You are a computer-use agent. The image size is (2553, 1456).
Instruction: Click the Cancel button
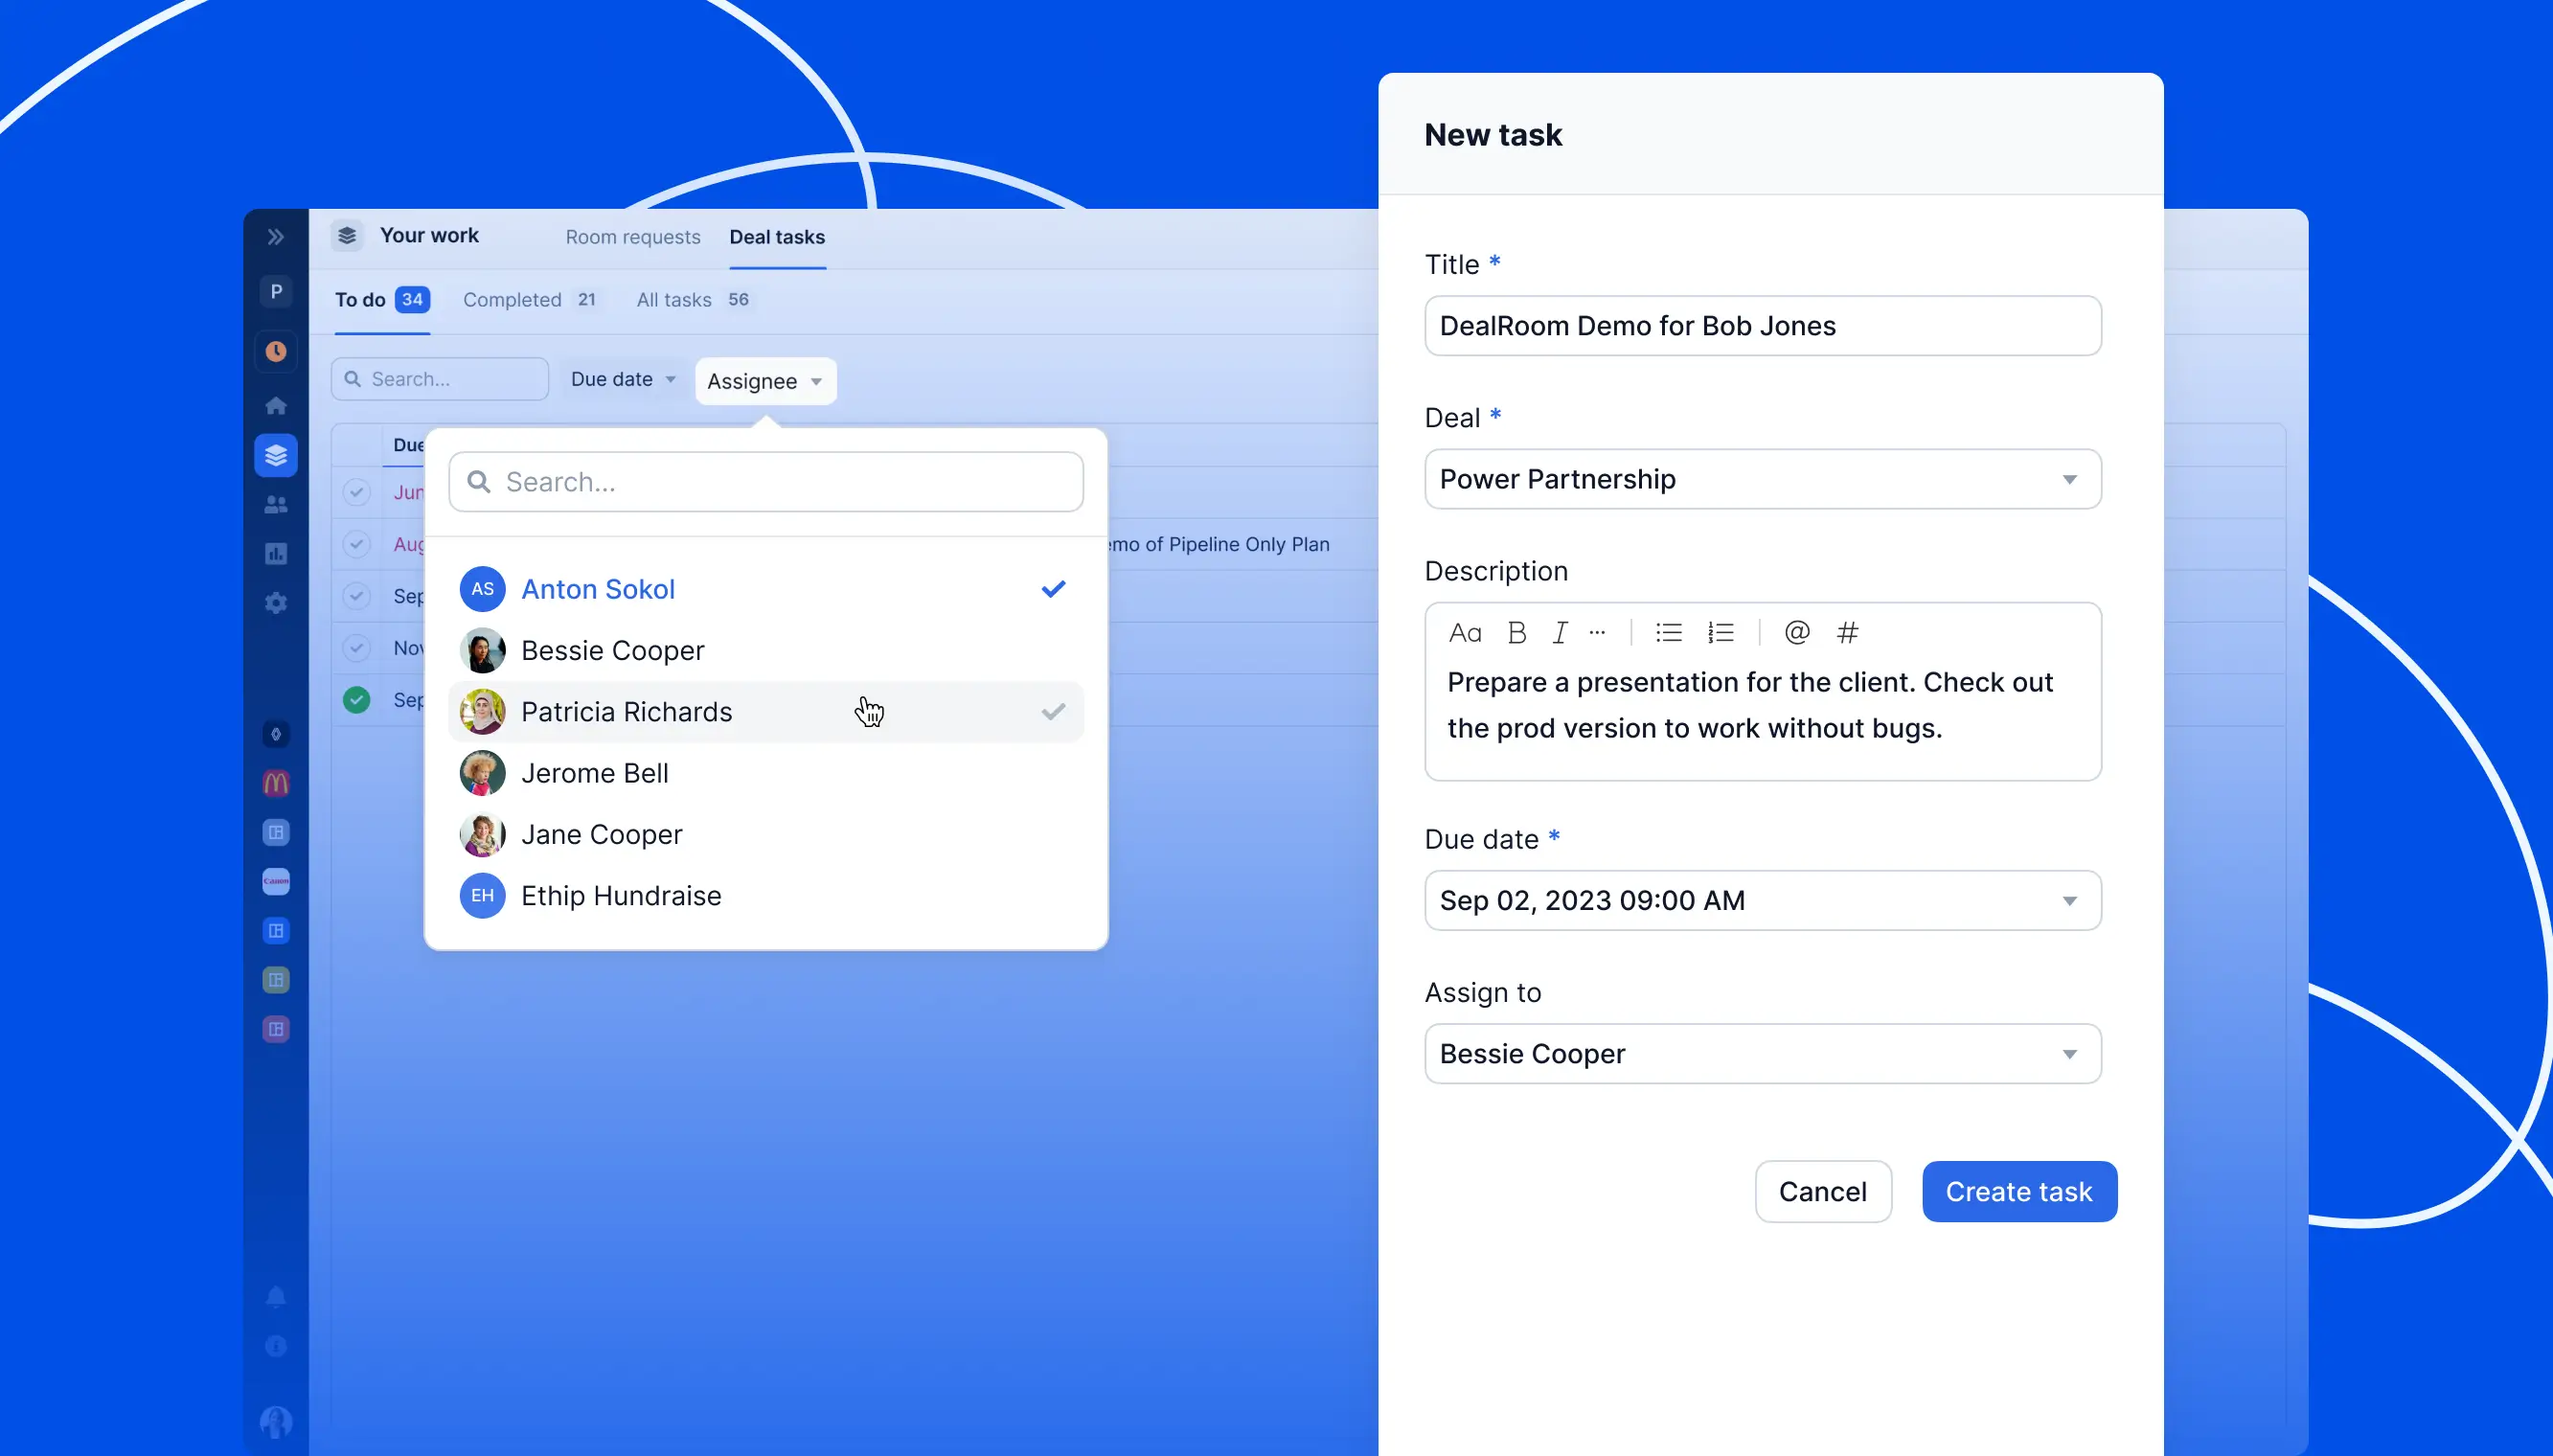coord(1822,1191)
